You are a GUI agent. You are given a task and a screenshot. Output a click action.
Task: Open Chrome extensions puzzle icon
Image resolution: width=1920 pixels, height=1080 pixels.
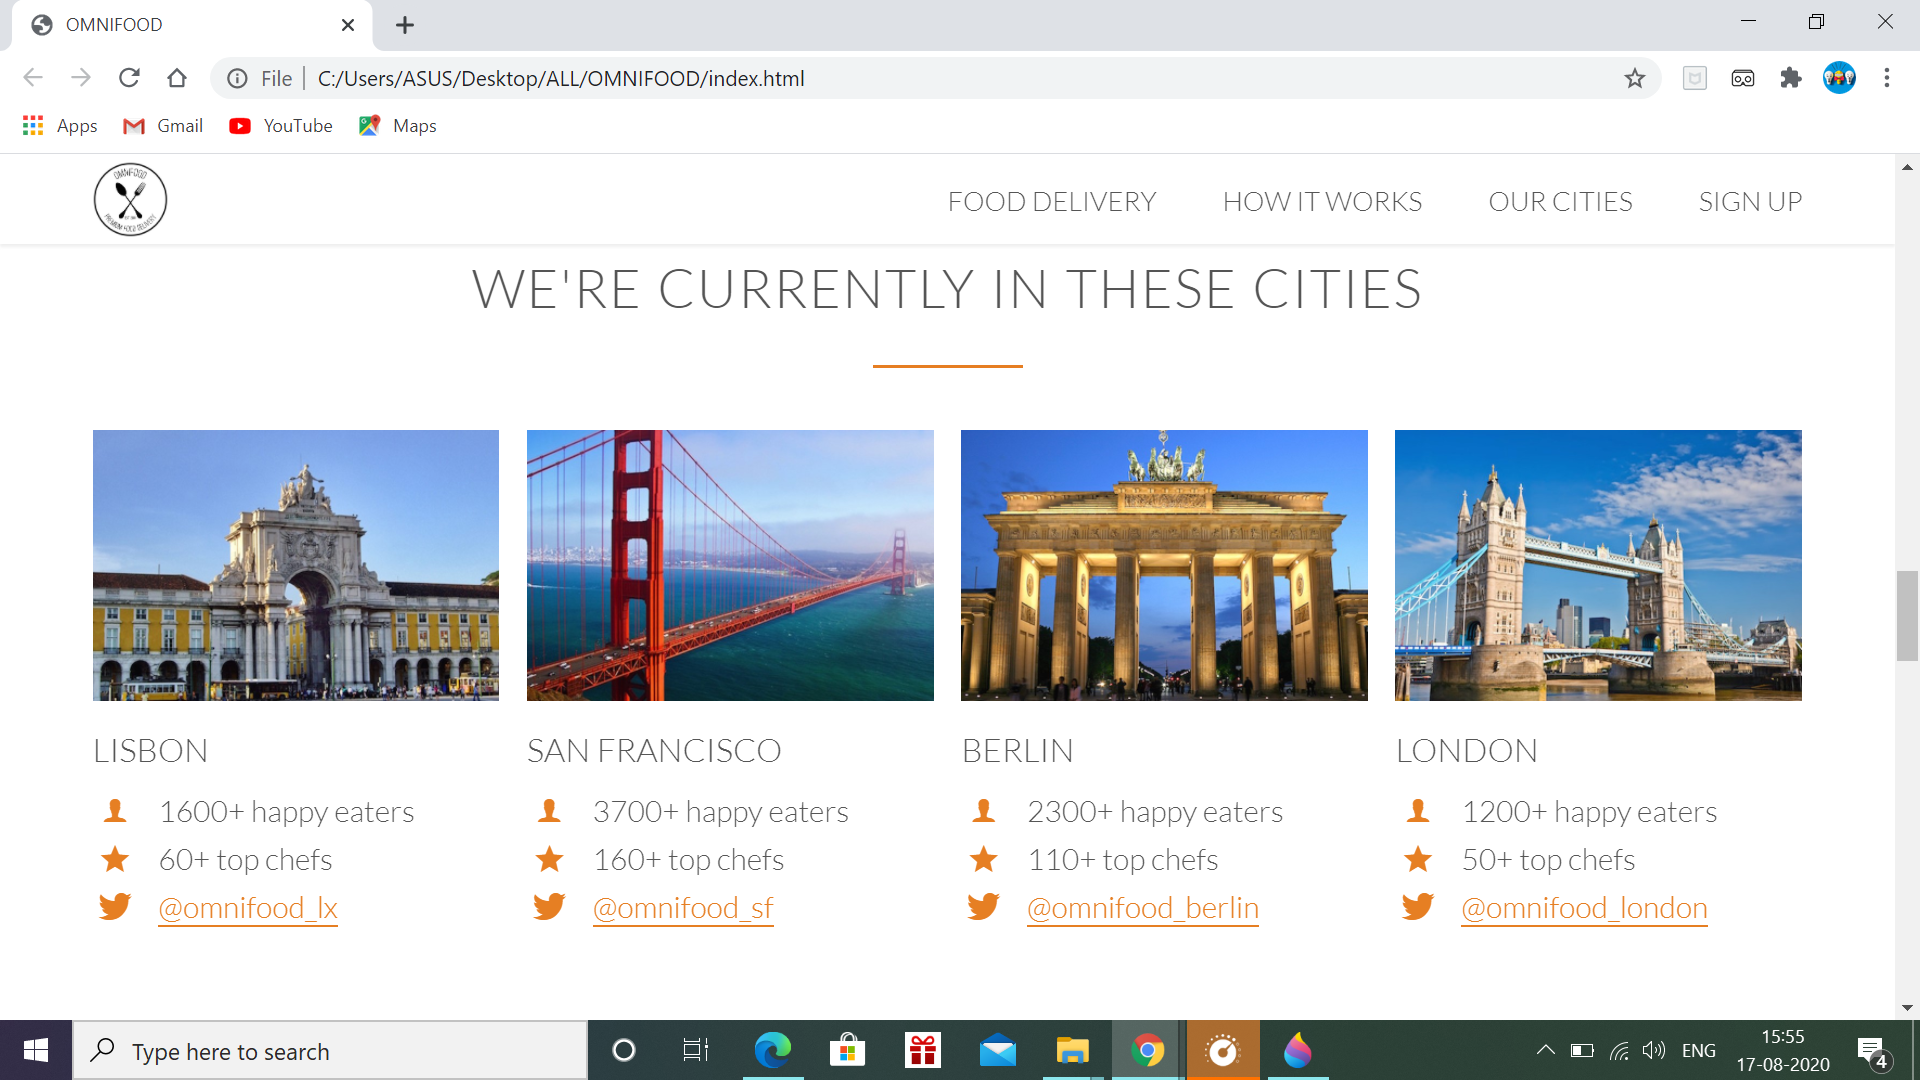tap(1790, 78)
